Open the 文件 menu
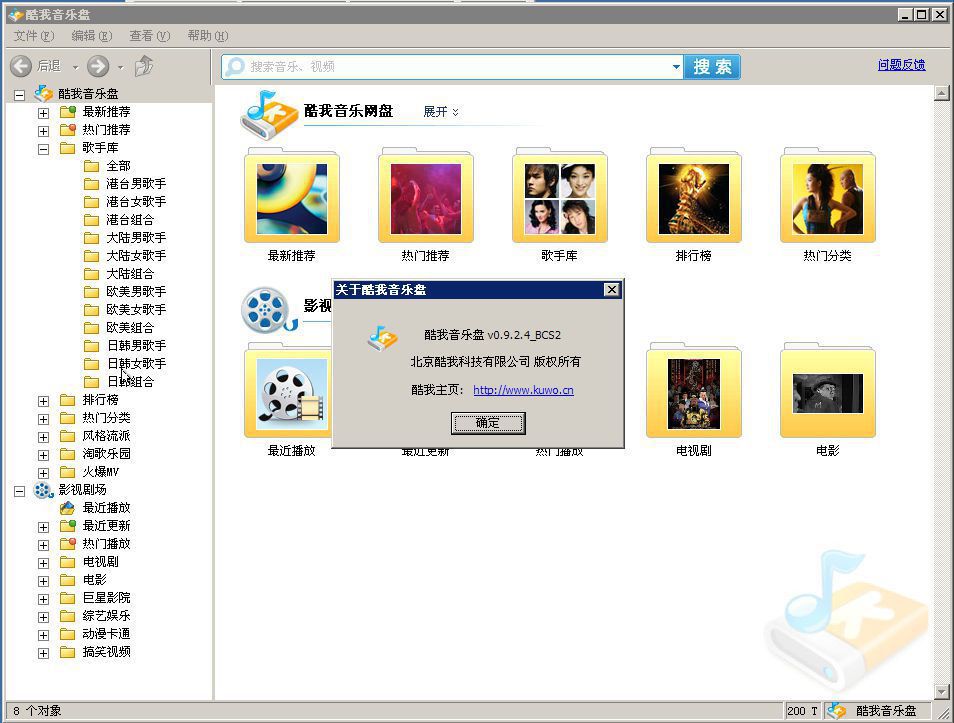This screenshot has width=954, height=723. [x=34, y=36]
